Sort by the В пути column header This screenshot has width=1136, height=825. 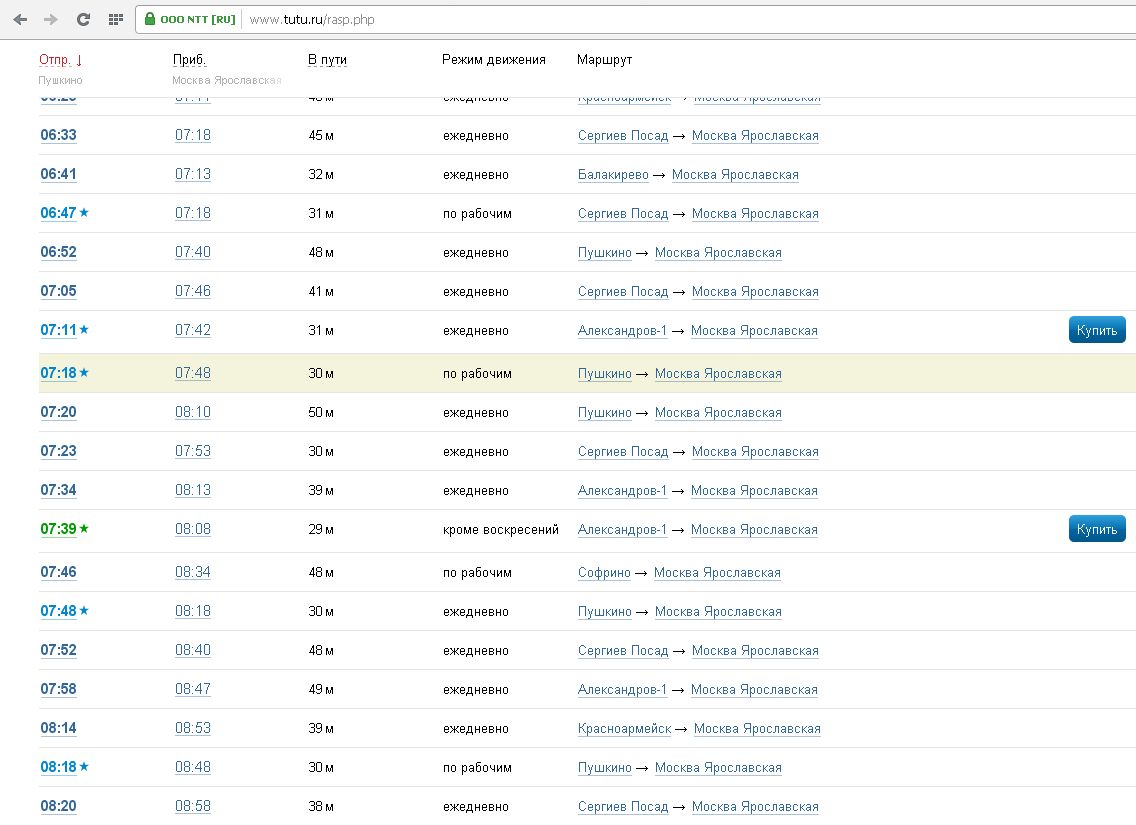[327, 59]
